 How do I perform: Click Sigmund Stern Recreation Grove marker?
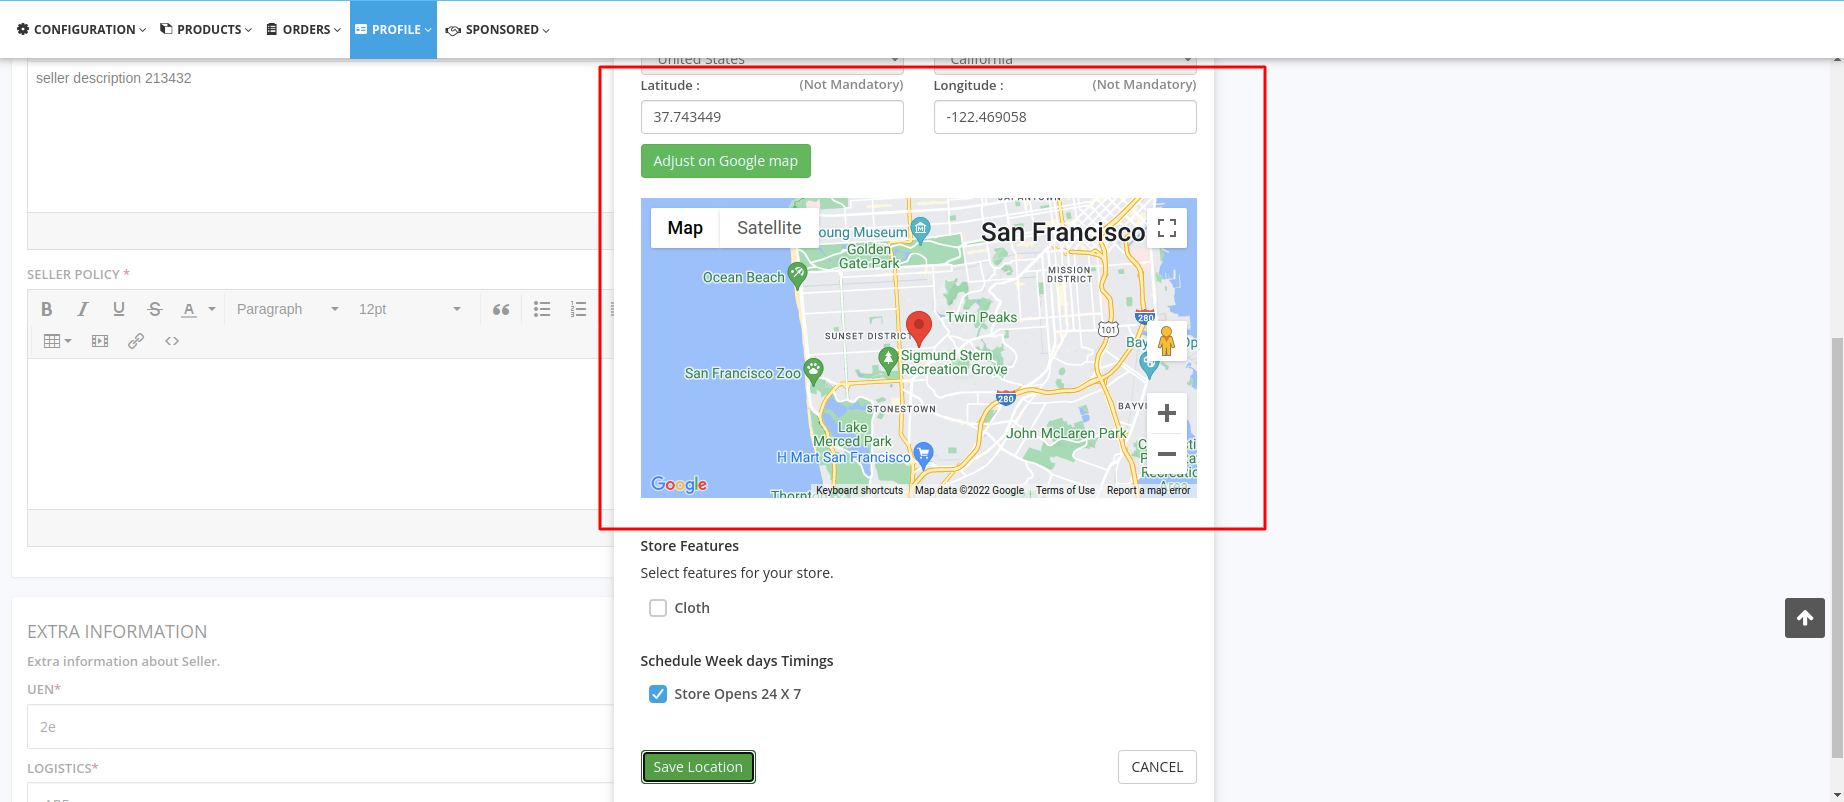(888, 360)
